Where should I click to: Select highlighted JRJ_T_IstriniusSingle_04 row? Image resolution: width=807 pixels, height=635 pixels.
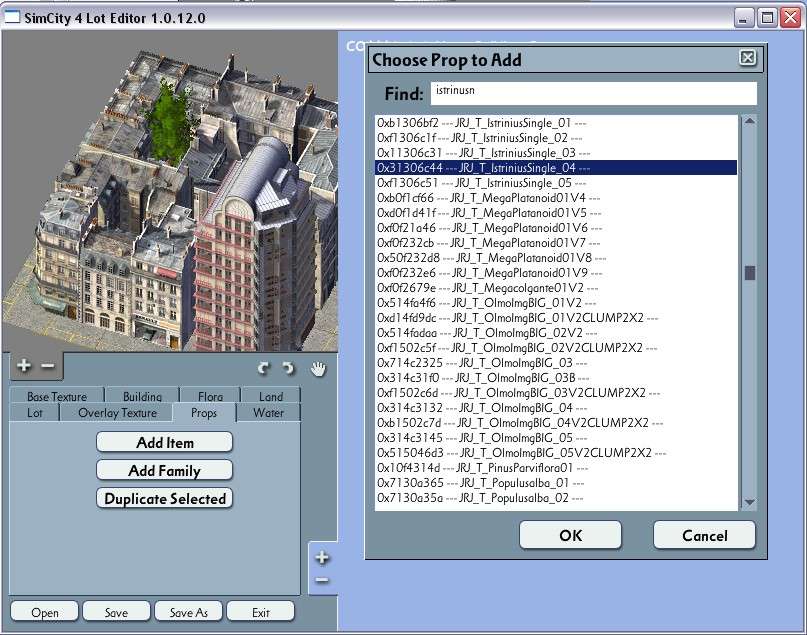click(x=556, y=168)
